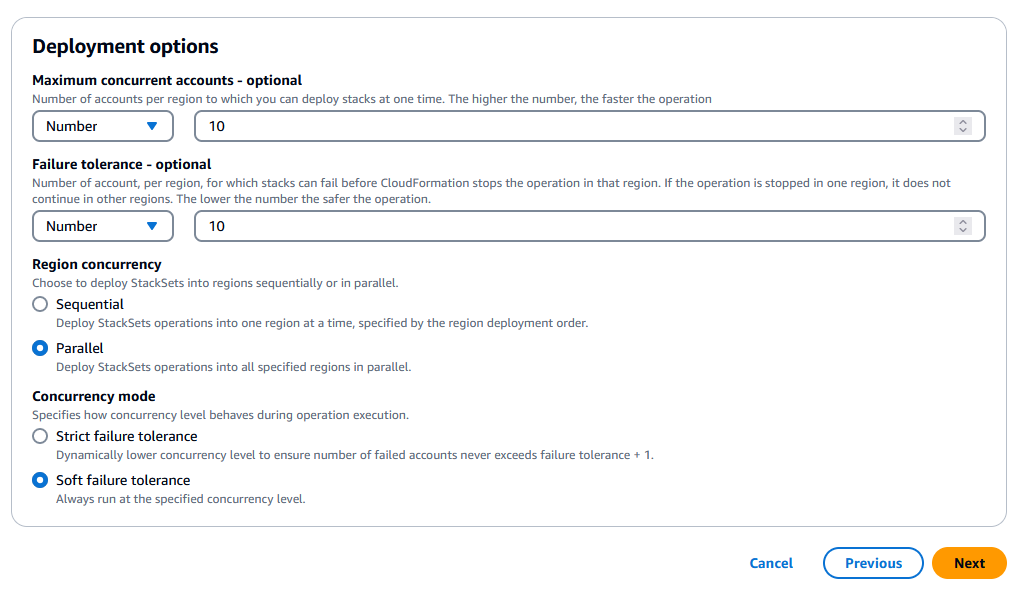Select Sequential region concurrency
This screenshot has width=1033, height=595.
click(40, 304)
